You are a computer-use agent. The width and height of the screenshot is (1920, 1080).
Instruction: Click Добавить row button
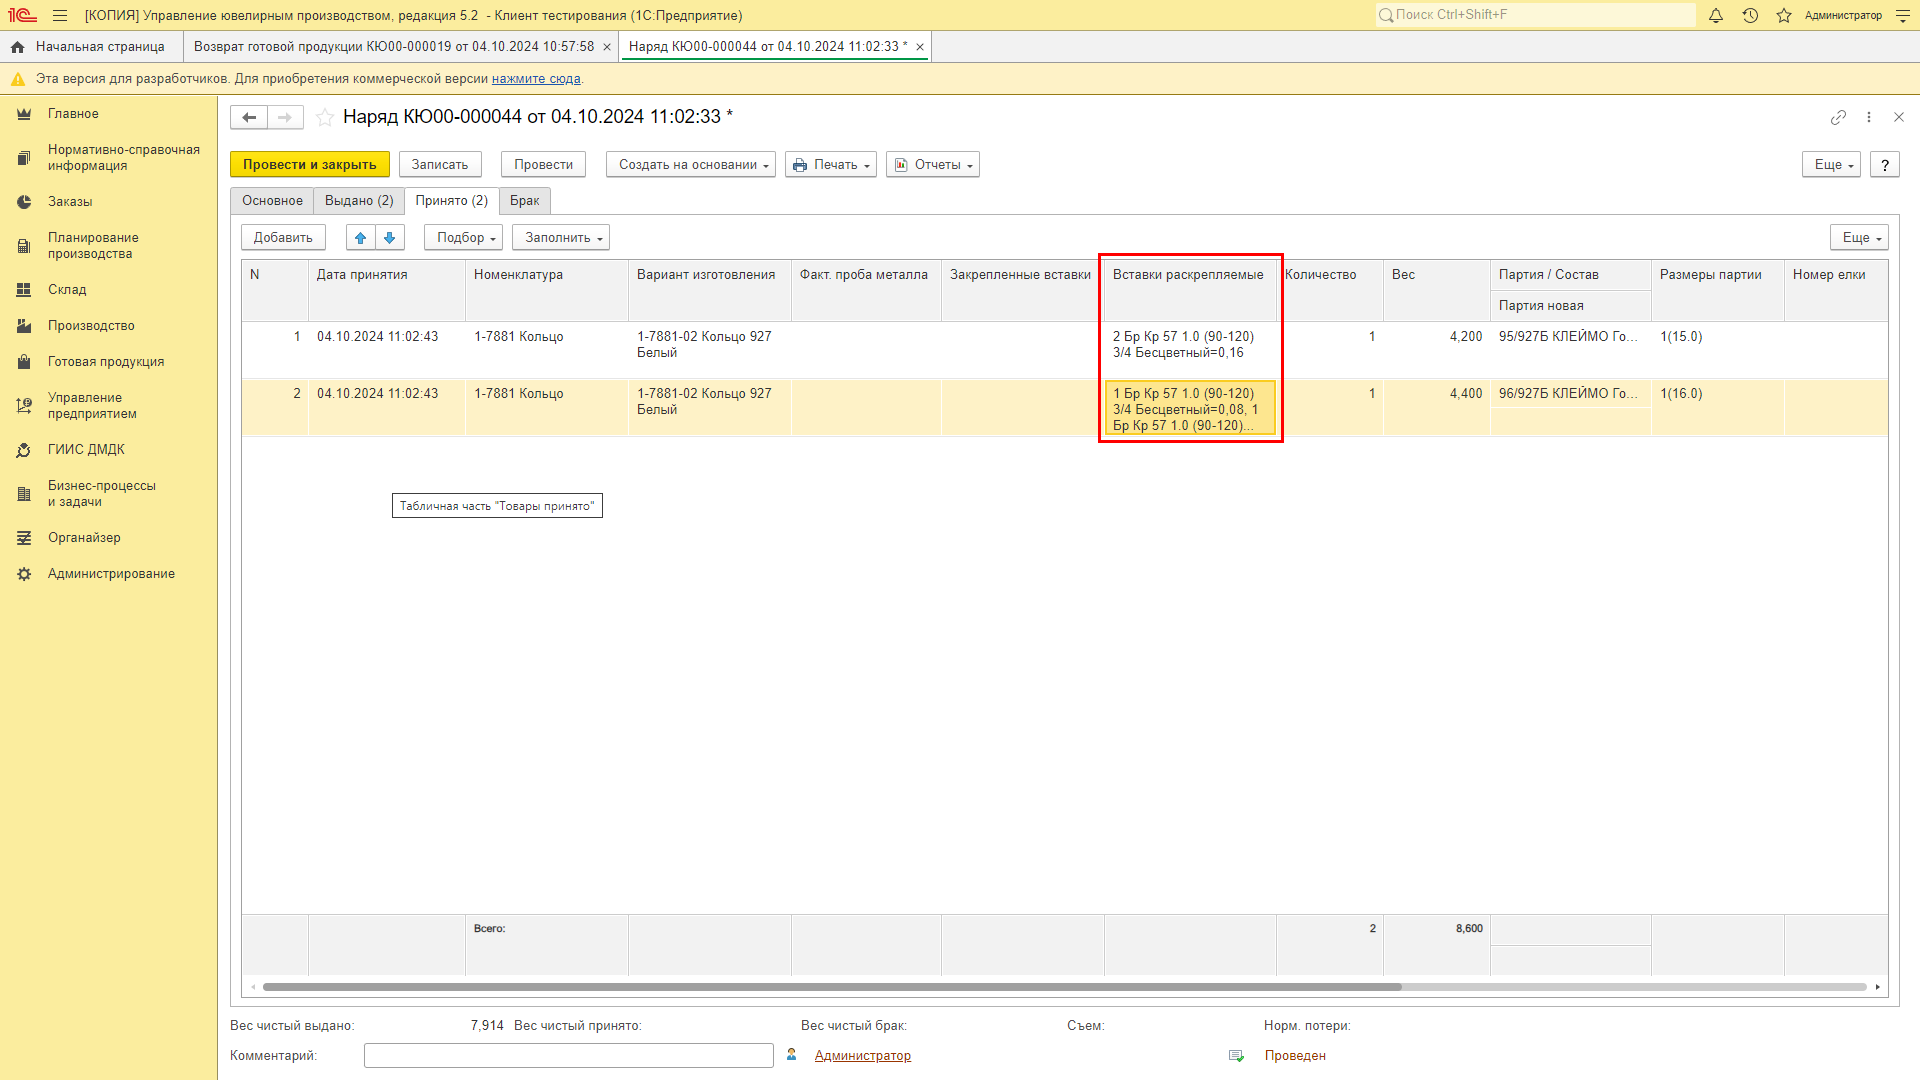point(283,238)
